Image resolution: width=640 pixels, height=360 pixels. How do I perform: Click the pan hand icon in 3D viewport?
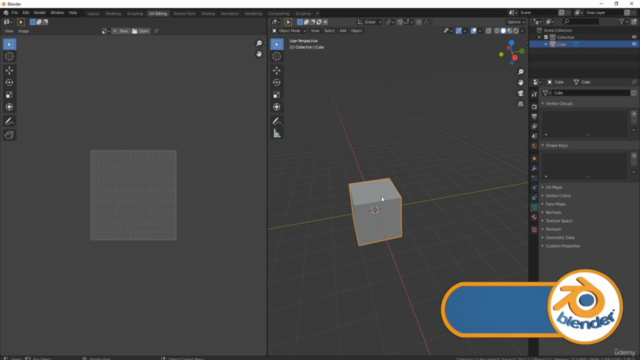point(520,82)
